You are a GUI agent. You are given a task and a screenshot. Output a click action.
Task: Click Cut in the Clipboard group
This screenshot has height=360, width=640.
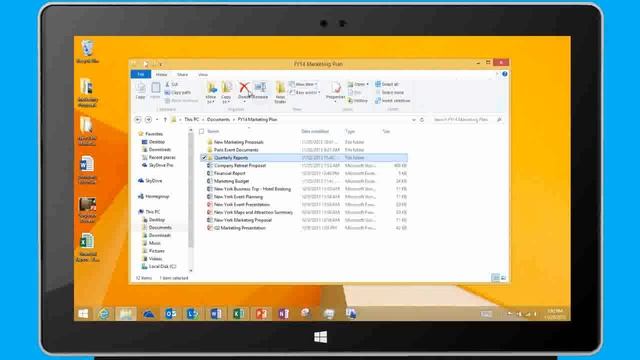coord(172,84)
